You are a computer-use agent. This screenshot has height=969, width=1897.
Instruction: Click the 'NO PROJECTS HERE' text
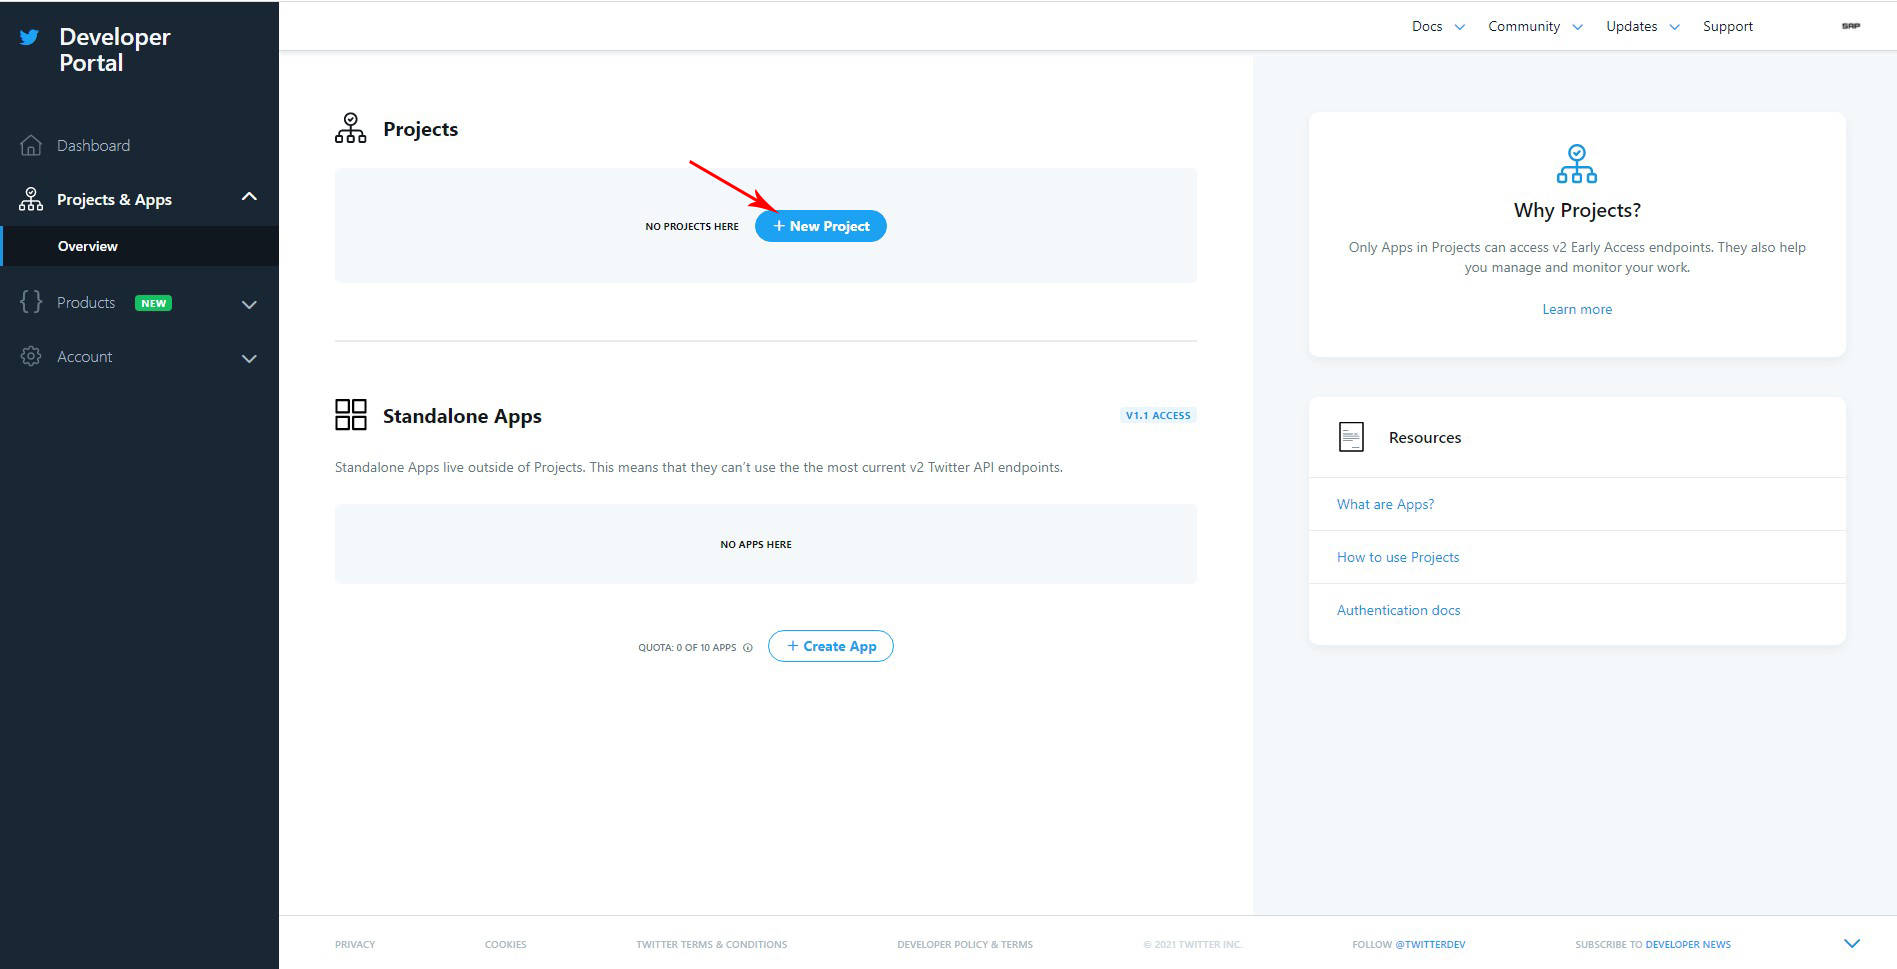click(692, 226)
